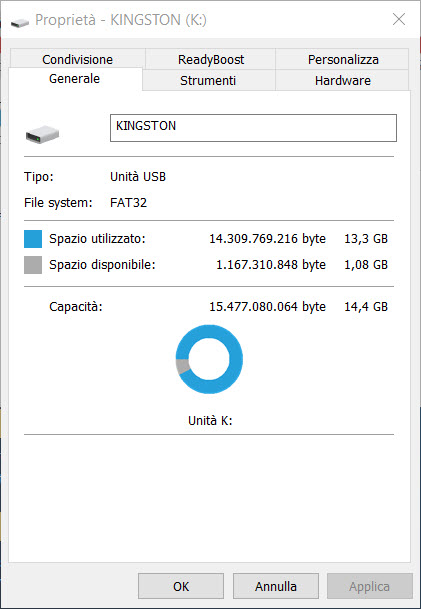Click the FAT32 file system value
This screenshot has height=609, width=421.
point(129,203)
